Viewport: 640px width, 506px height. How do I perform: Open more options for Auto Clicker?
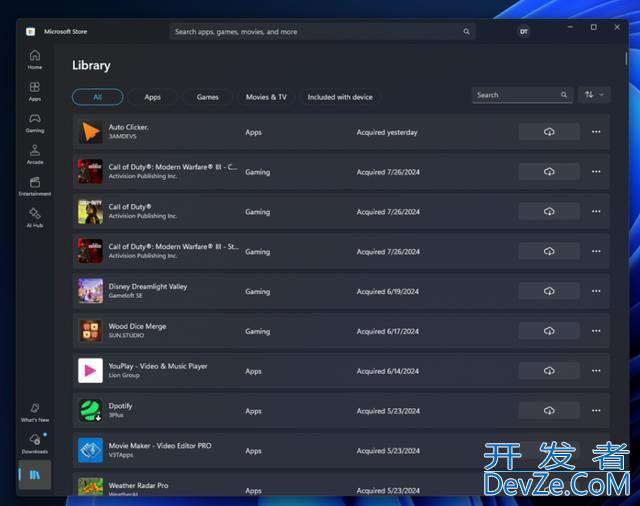[x=596, y=132]
